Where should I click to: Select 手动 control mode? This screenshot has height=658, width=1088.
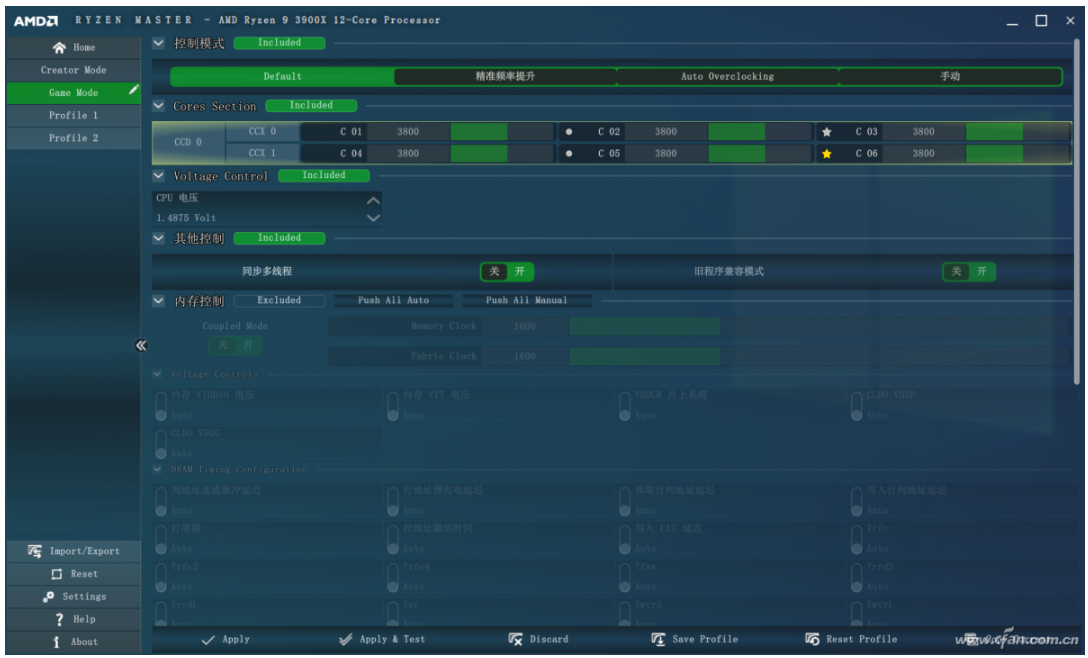click(950, 76)
